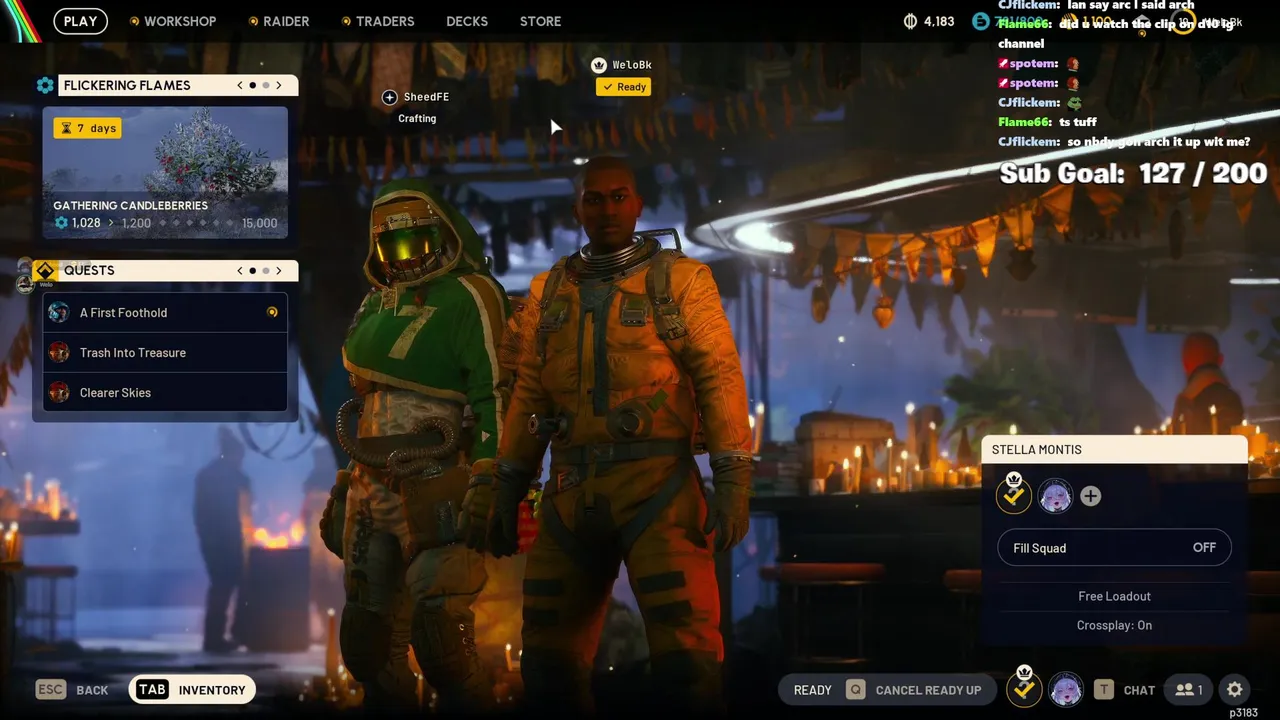Select second squad member avatar in panel
Screen dimensions: 1280x720
pyautogui.click(x=1055, y=496)
